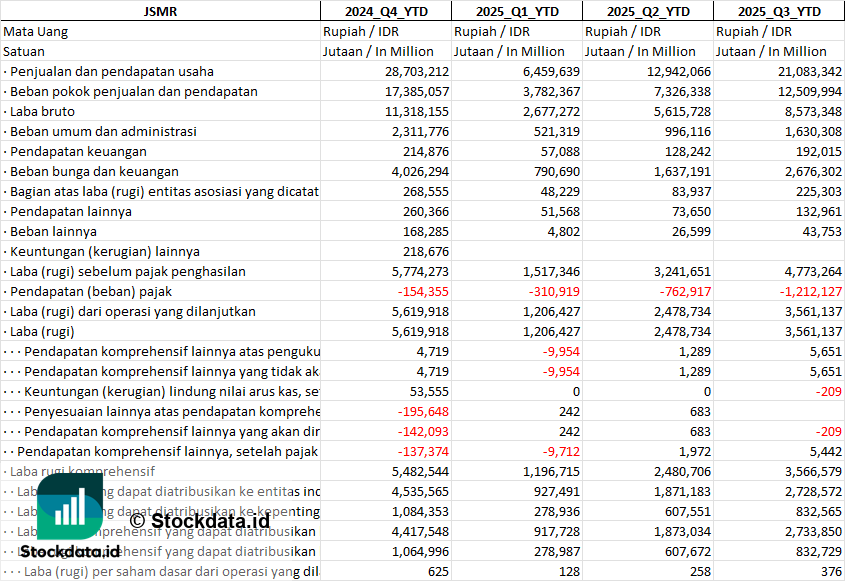
Task: Click the Satuan row label
Action: pos(24,52)
